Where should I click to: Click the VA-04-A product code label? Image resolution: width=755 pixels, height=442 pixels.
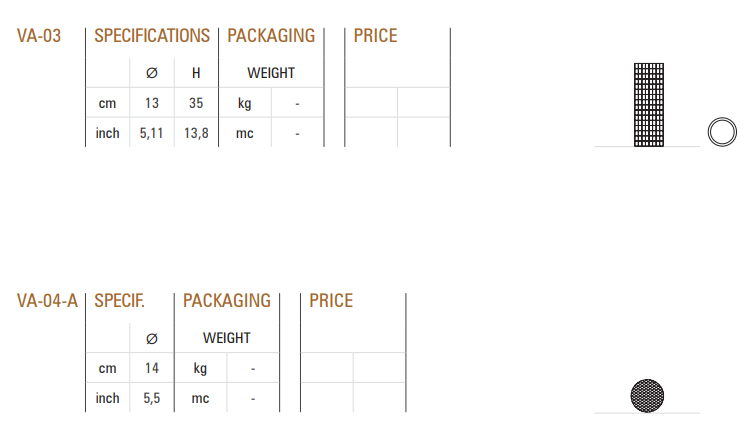click(x=47, y=301)
